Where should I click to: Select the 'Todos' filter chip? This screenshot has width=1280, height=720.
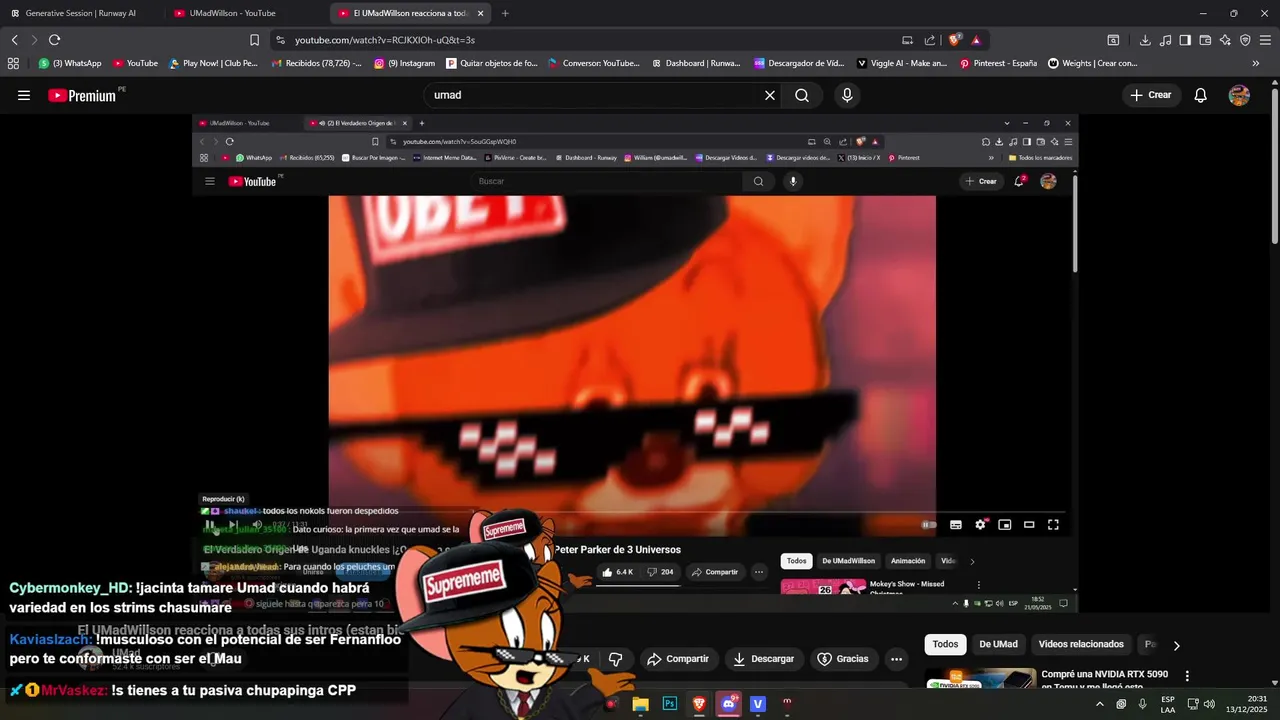tap(945, 644)
